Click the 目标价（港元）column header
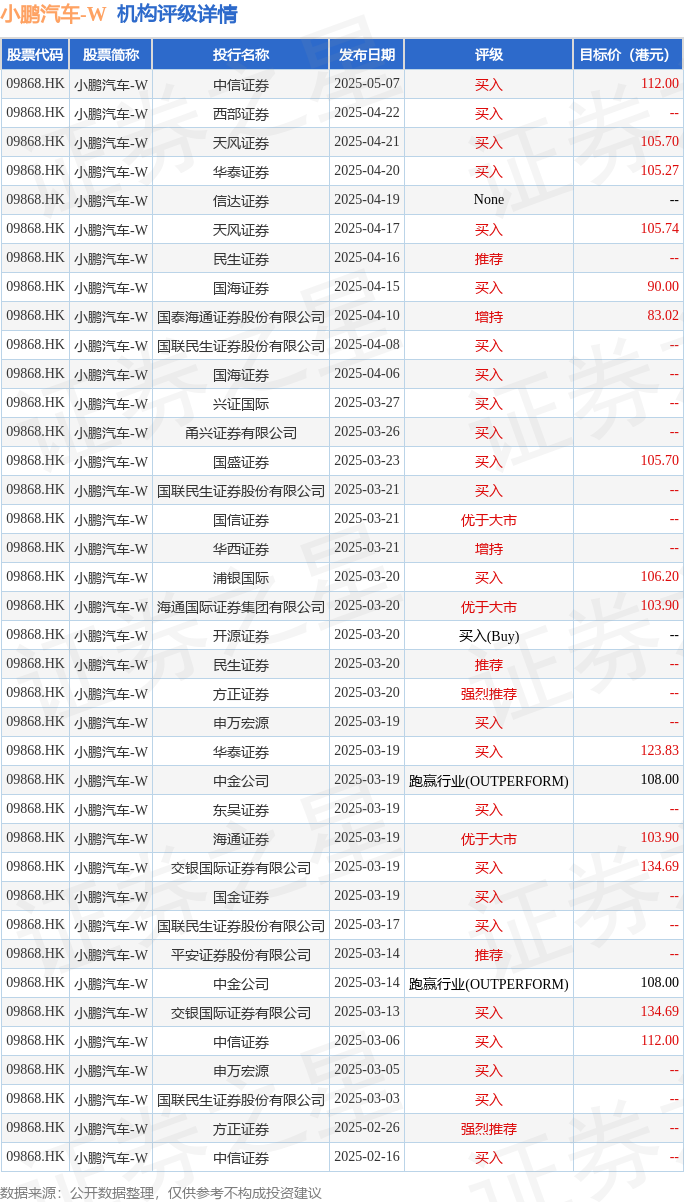 [628, 55]
